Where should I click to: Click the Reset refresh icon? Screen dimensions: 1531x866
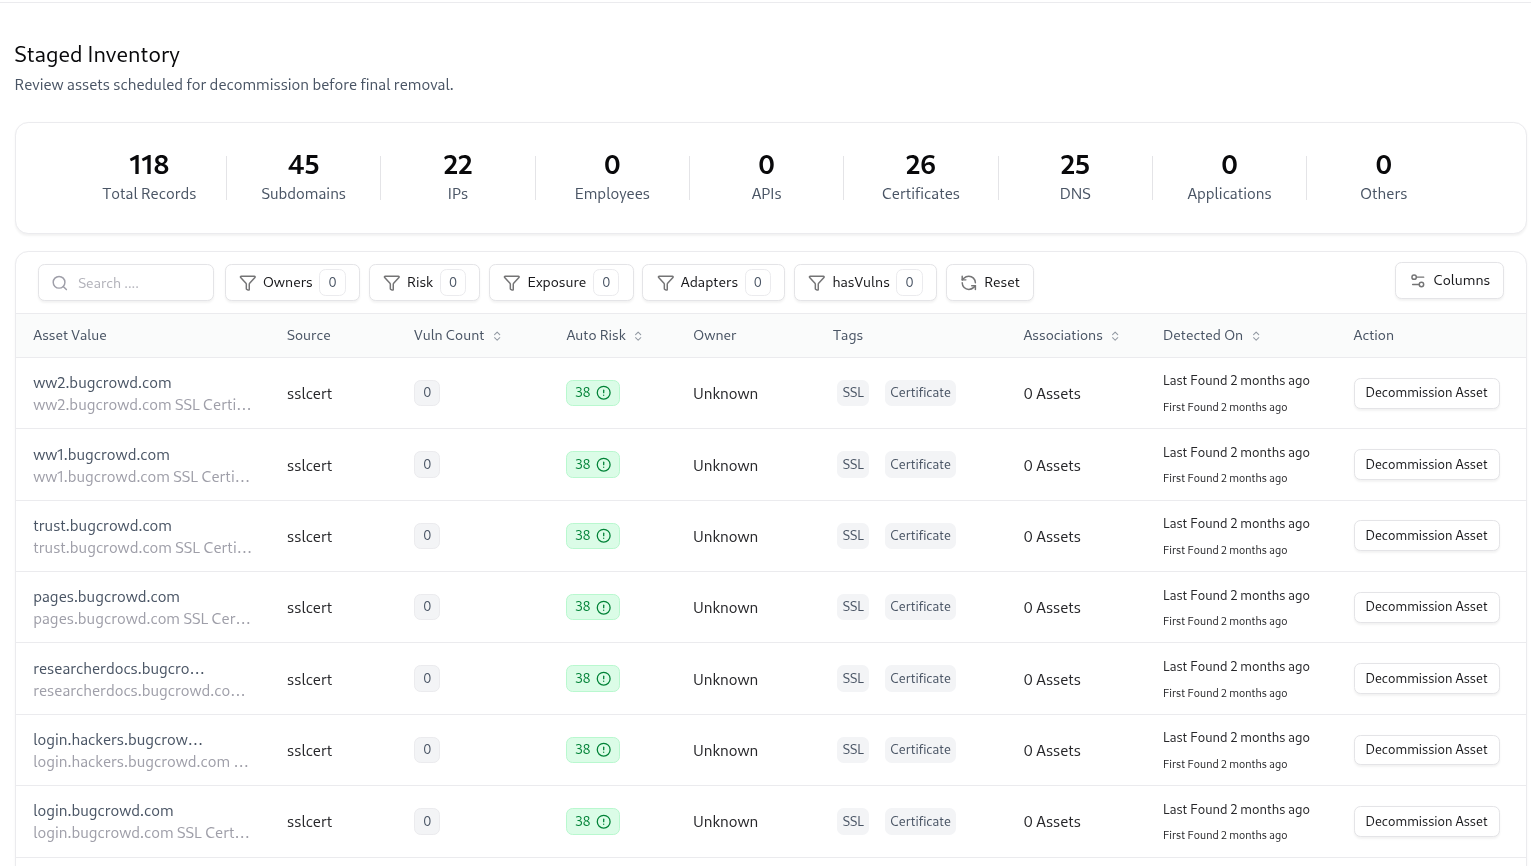969,283
